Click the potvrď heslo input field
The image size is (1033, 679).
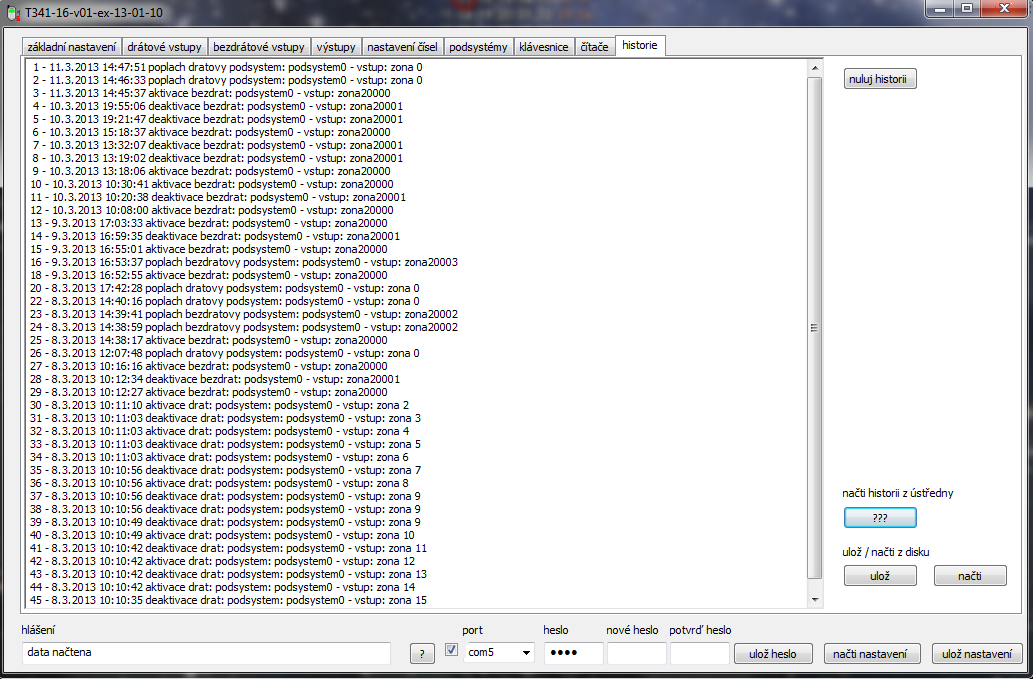(x=700, y=653)
